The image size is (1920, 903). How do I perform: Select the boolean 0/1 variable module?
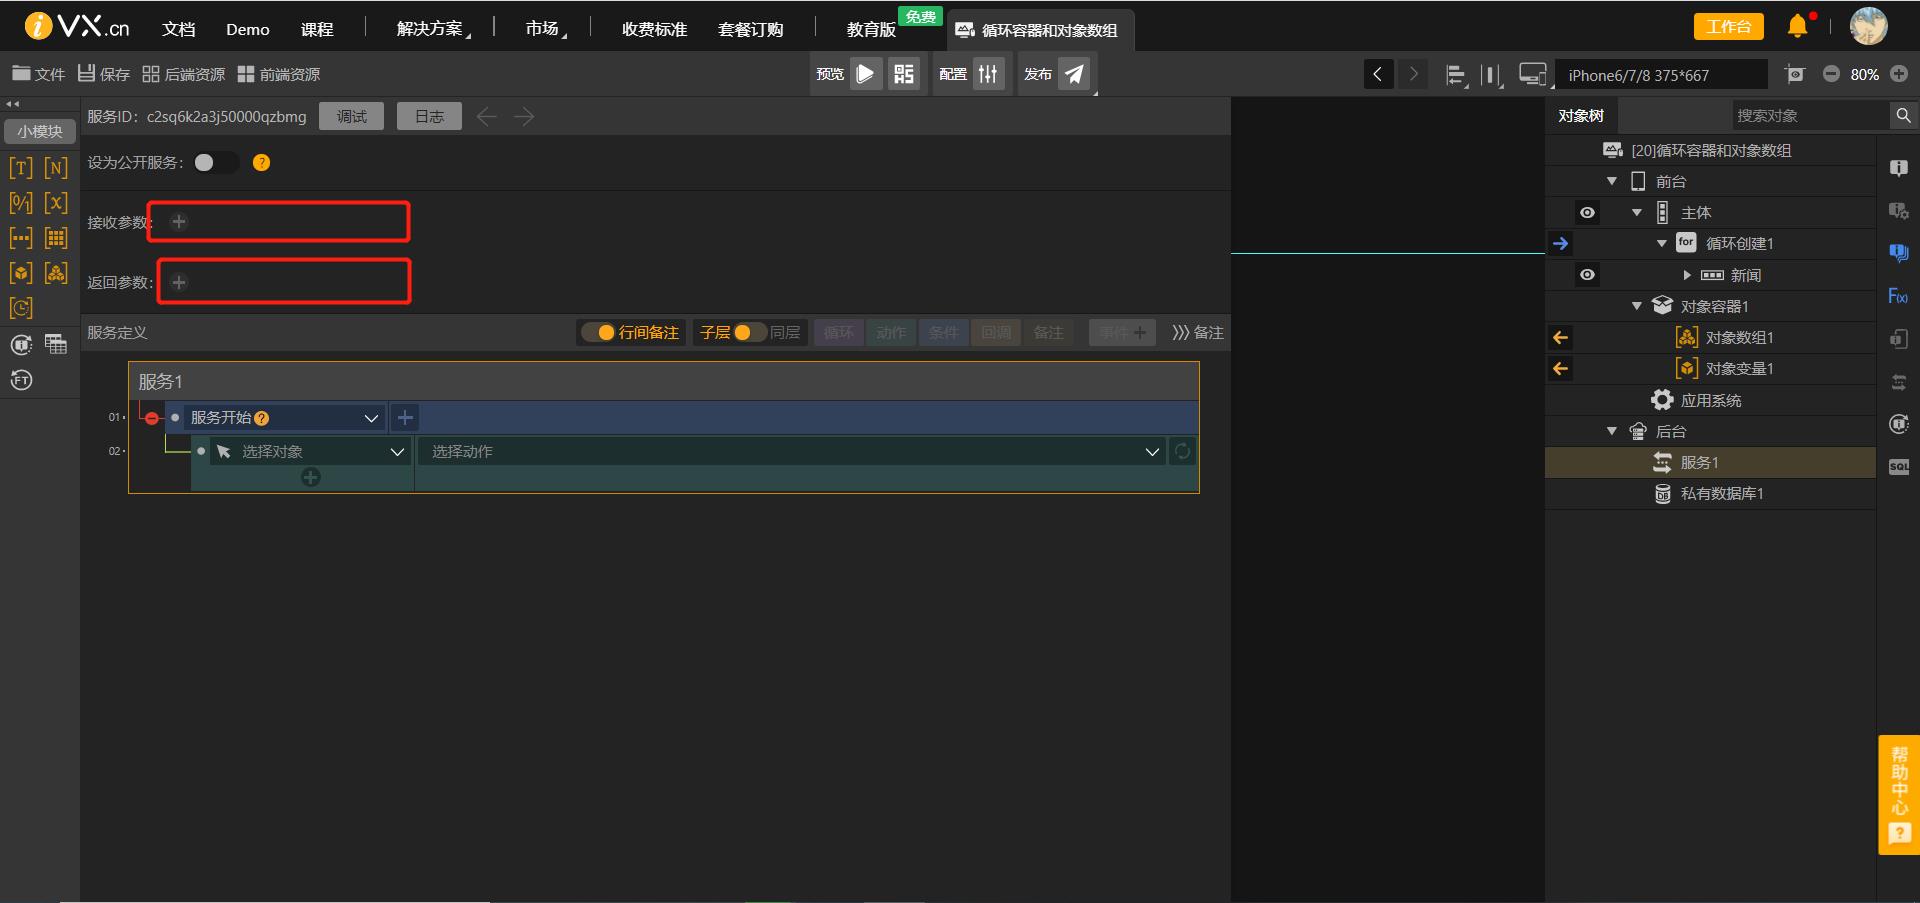point(21,203)
